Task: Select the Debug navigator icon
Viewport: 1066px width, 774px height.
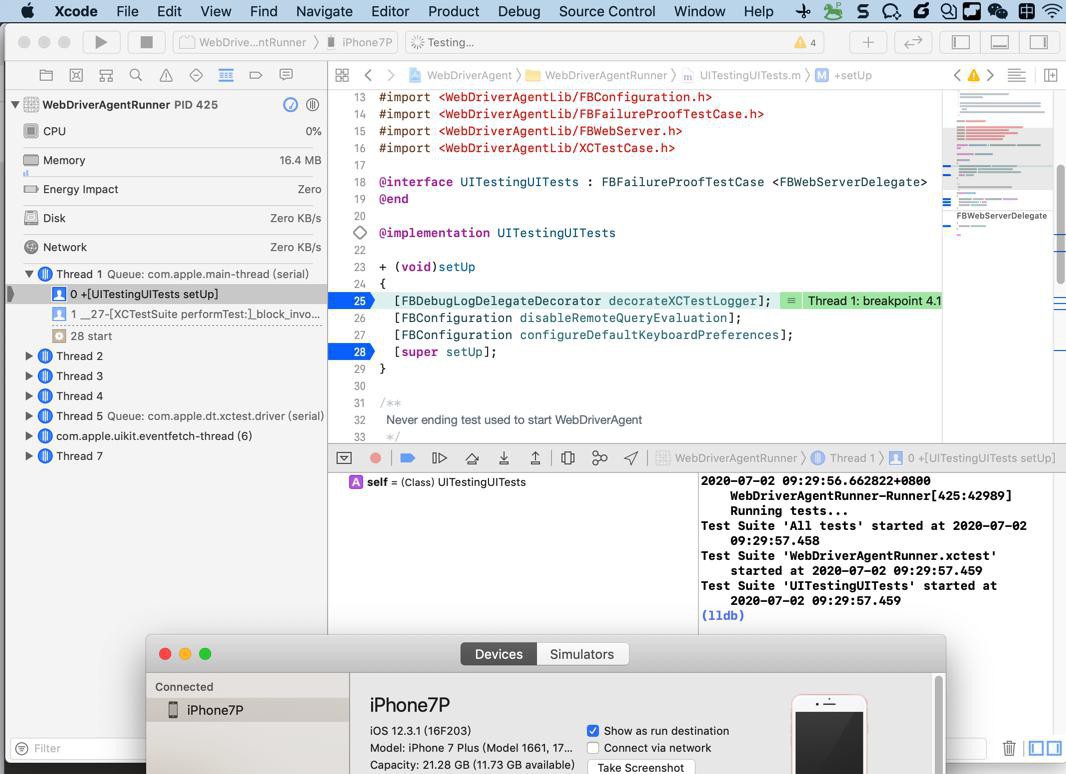Action: point(226,75)
